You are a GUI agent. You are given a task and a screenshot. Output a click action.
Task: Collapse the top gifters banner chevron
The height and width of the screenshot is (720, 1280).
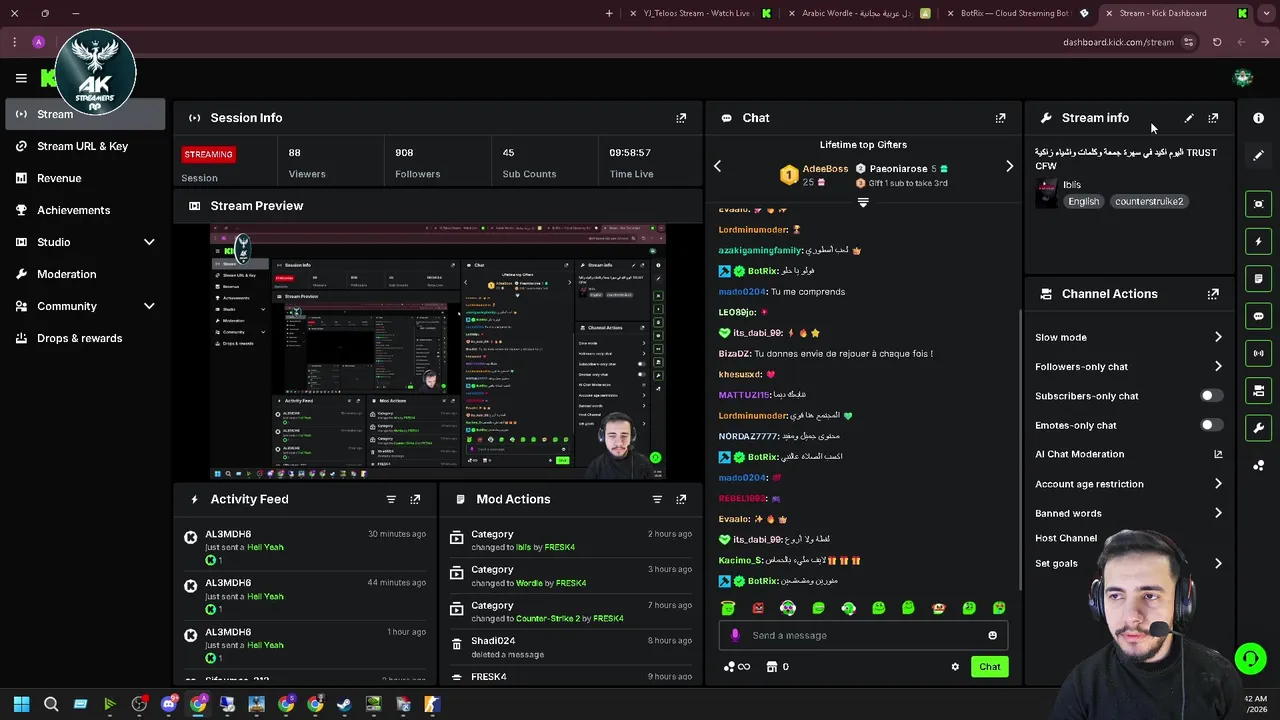[x=863, y=202]
